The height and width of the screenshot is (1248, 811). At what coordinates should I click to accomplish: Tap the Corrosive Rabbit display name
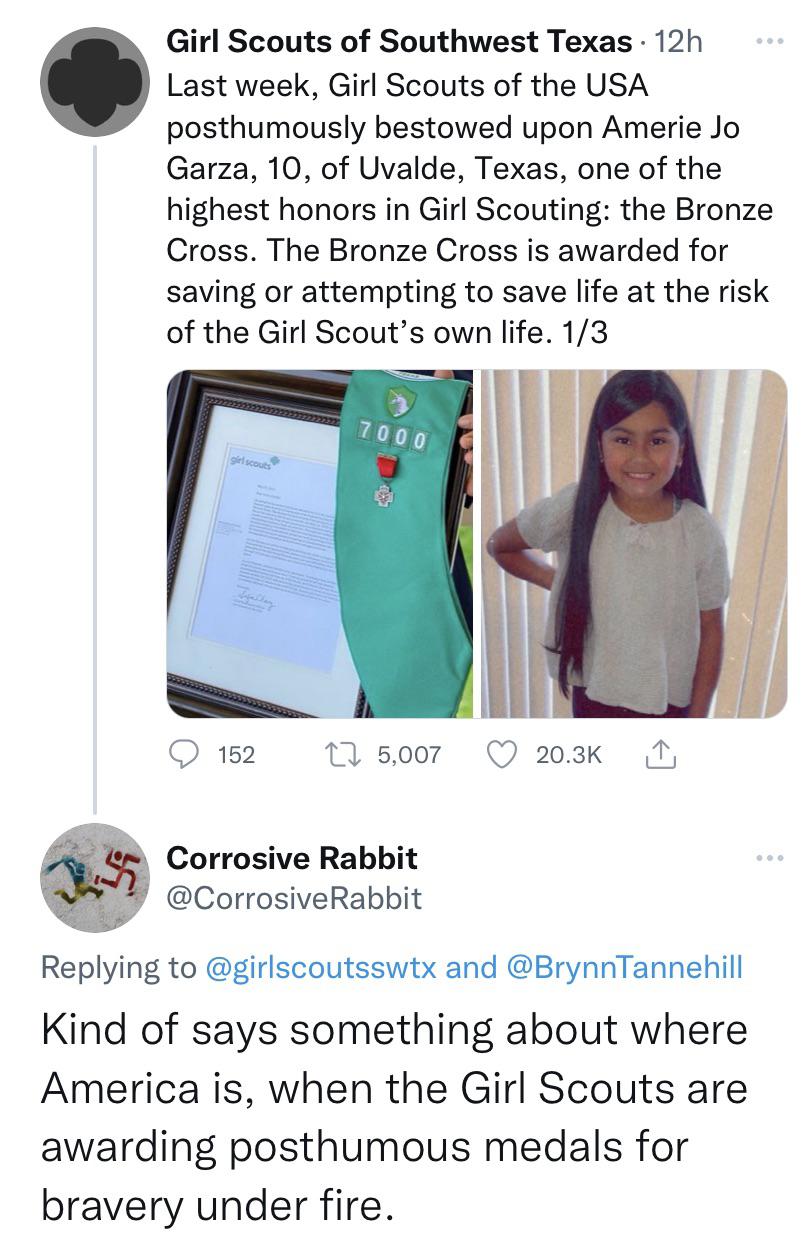pos(291,858)
